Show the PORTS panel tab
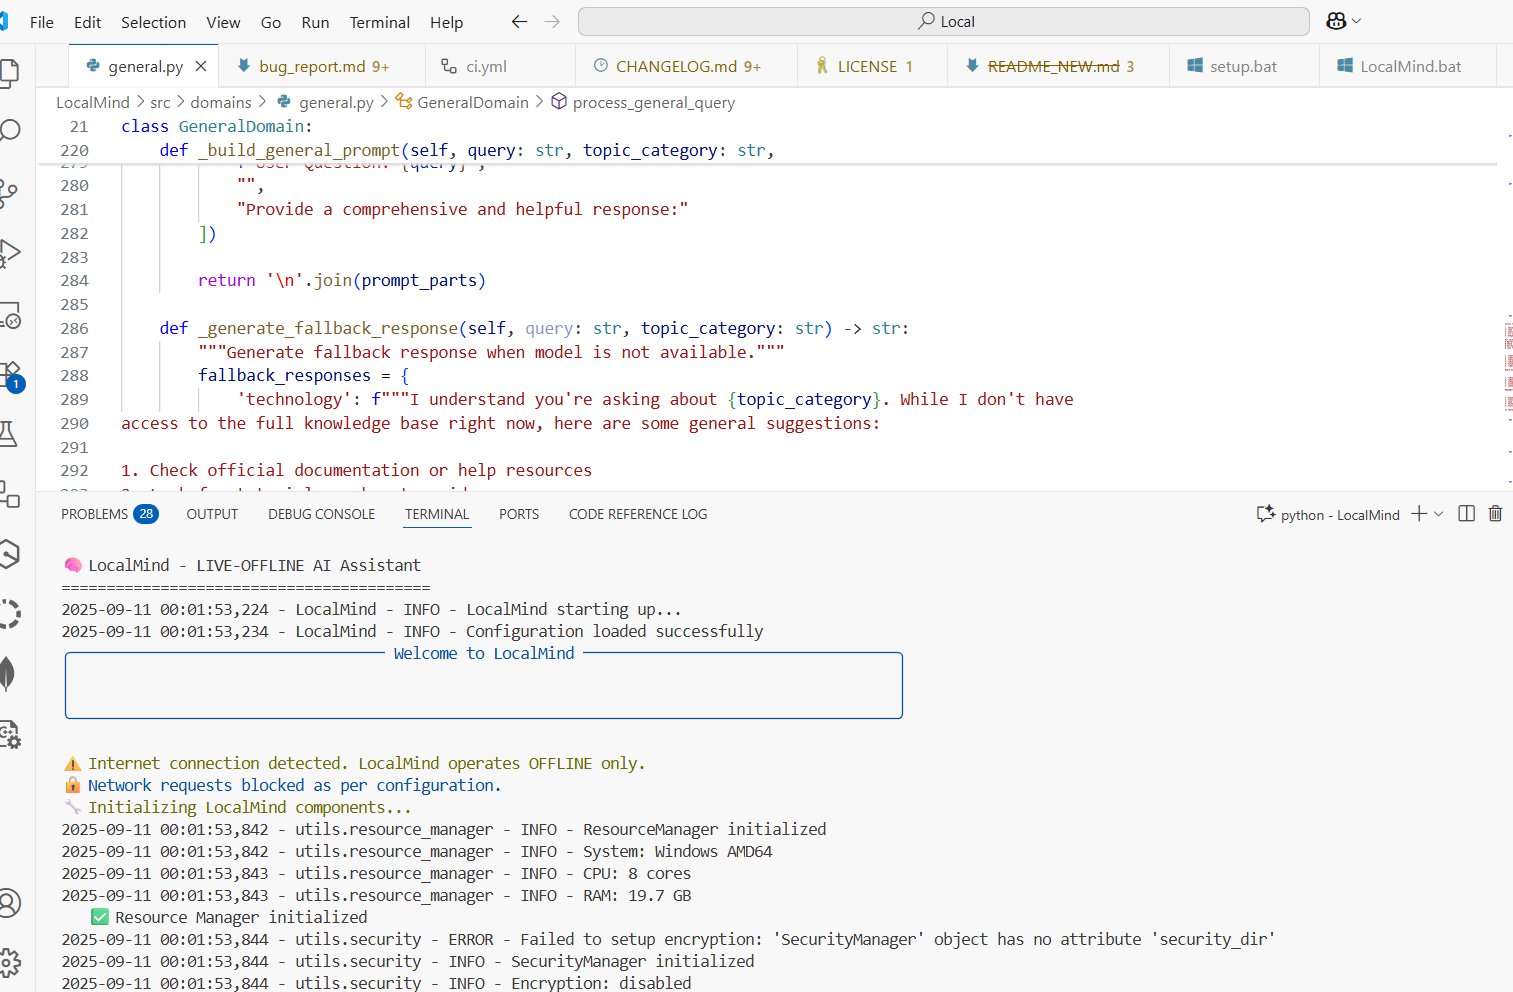 519,514
